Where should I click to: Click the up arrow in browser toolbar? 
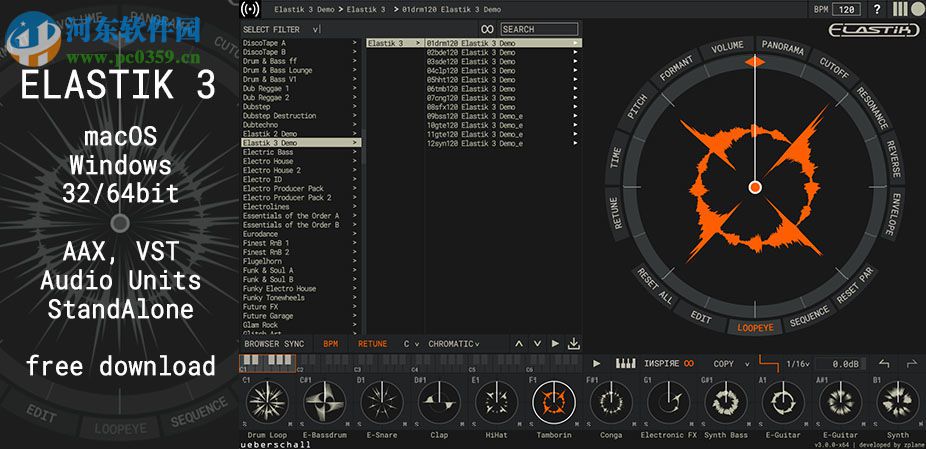pos(519,344)
